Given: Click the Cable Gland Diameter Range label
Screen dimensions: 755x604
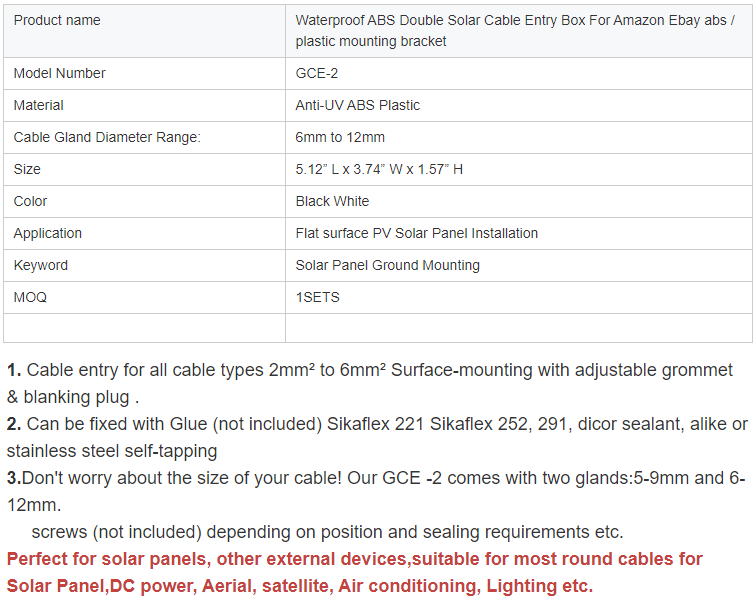Looking at the screenshot, I should point(107,137).
